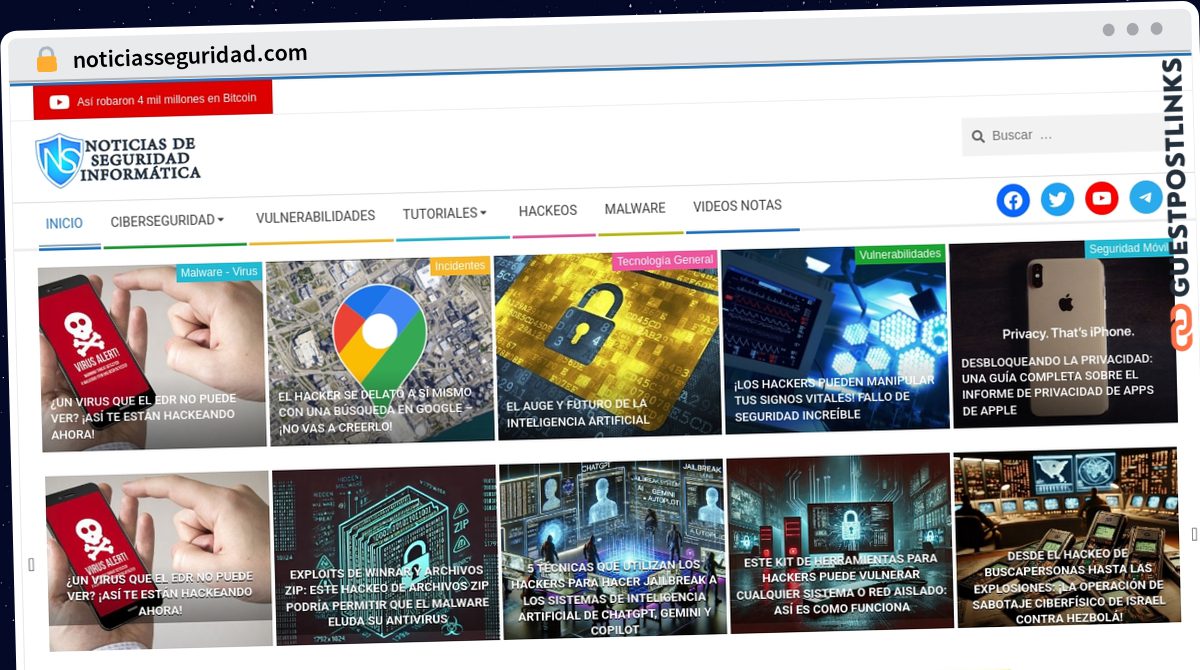This screenshot has width=1200, height=670.
Task: Open the Apple app privacy report article
Action: (1064, 333)
